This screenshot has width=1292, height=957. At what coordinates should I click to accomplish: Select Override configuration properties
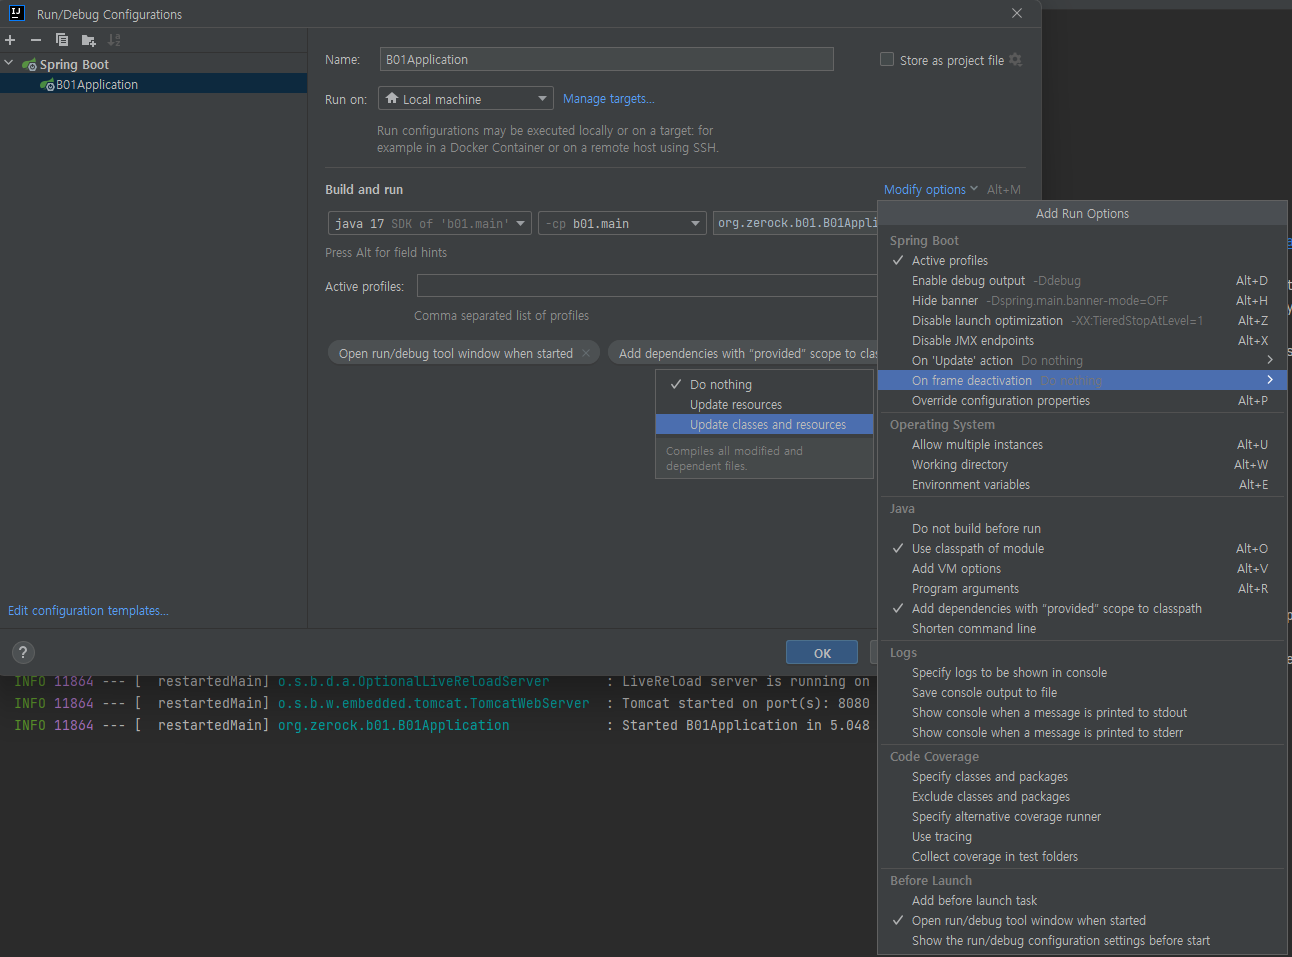coord(1082,400)
